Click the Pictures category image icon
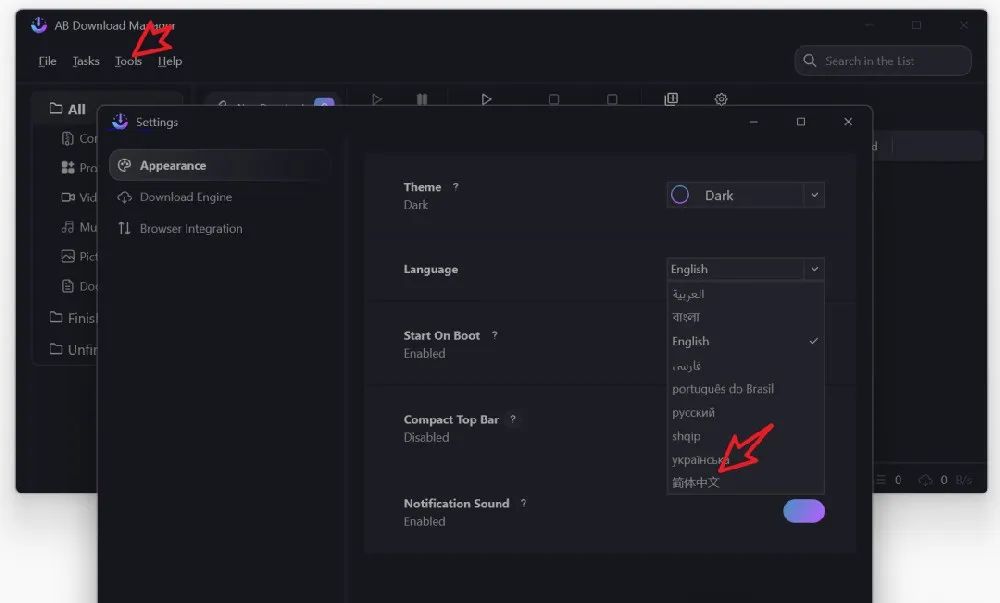This screenshot has width=1000, height=603. [x=68, y=256]
